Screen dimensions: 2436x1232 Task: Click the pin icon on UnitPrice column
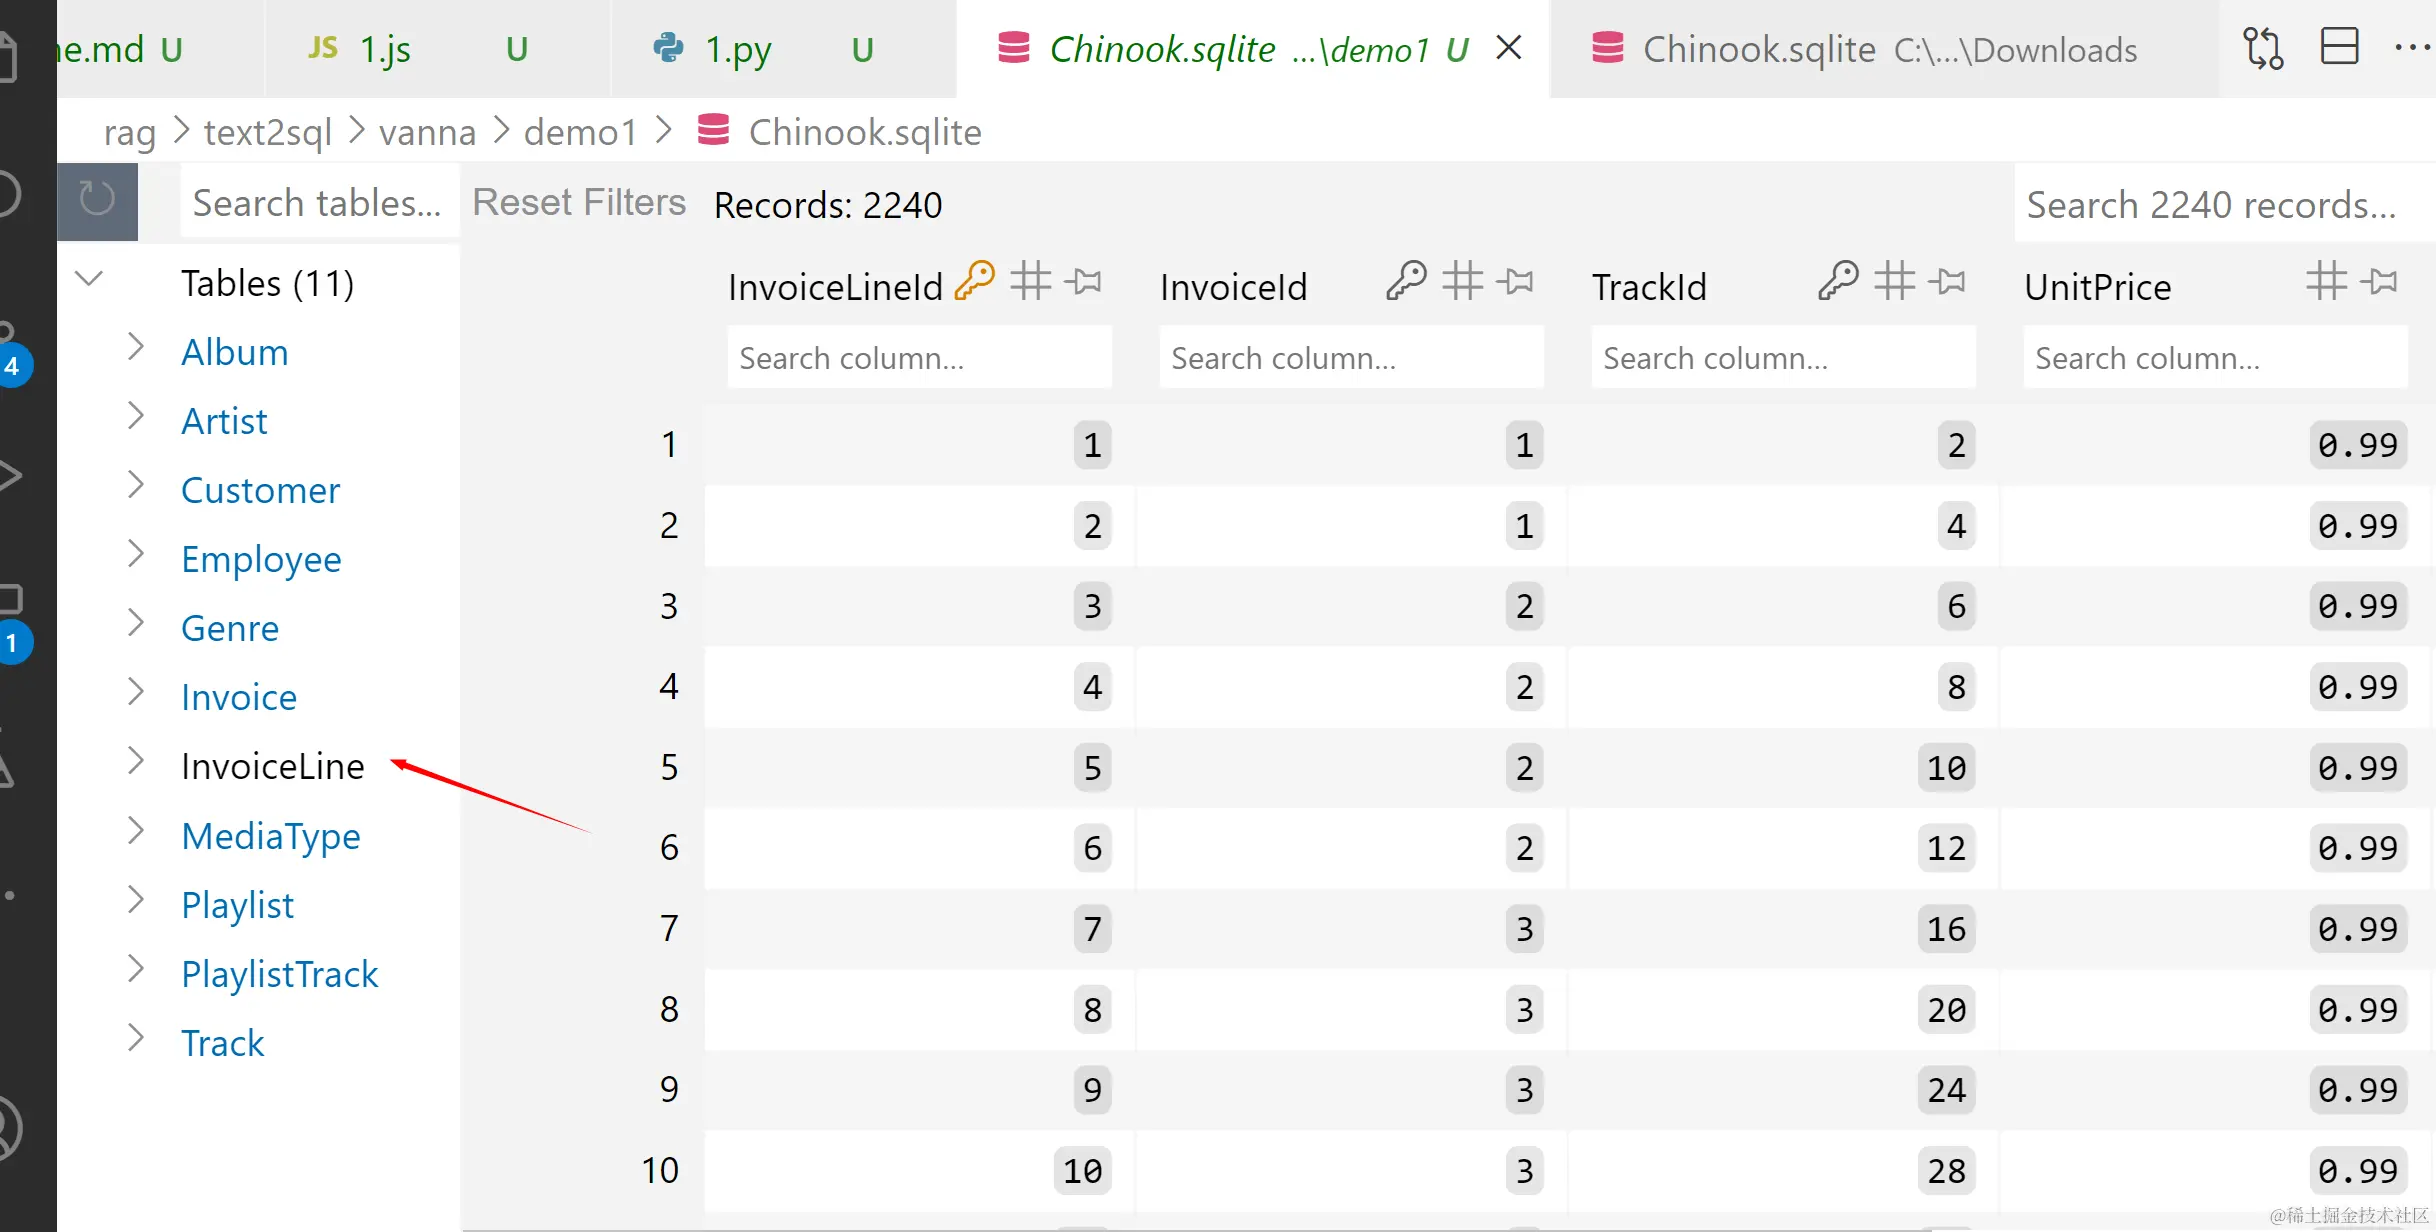point(2379,281)
